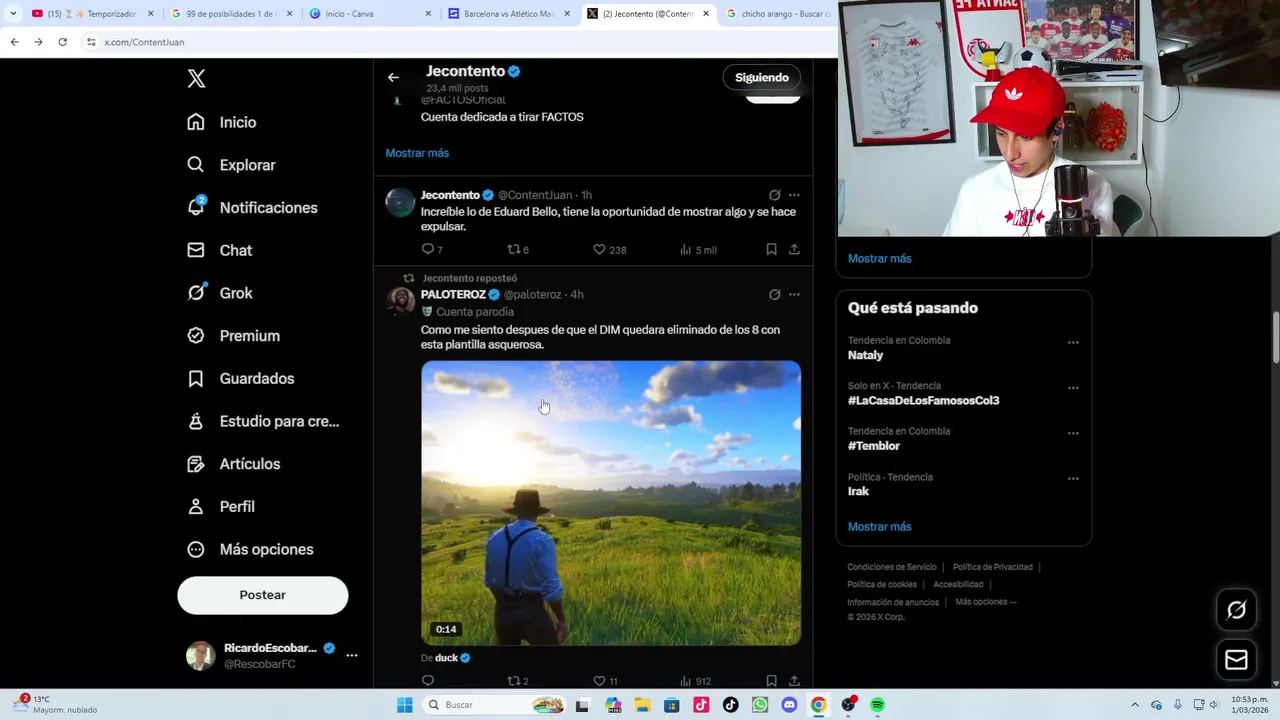Go back with the profile header arrow
Viewport: 1280px width, 720px height.
[x=393, y=77]
